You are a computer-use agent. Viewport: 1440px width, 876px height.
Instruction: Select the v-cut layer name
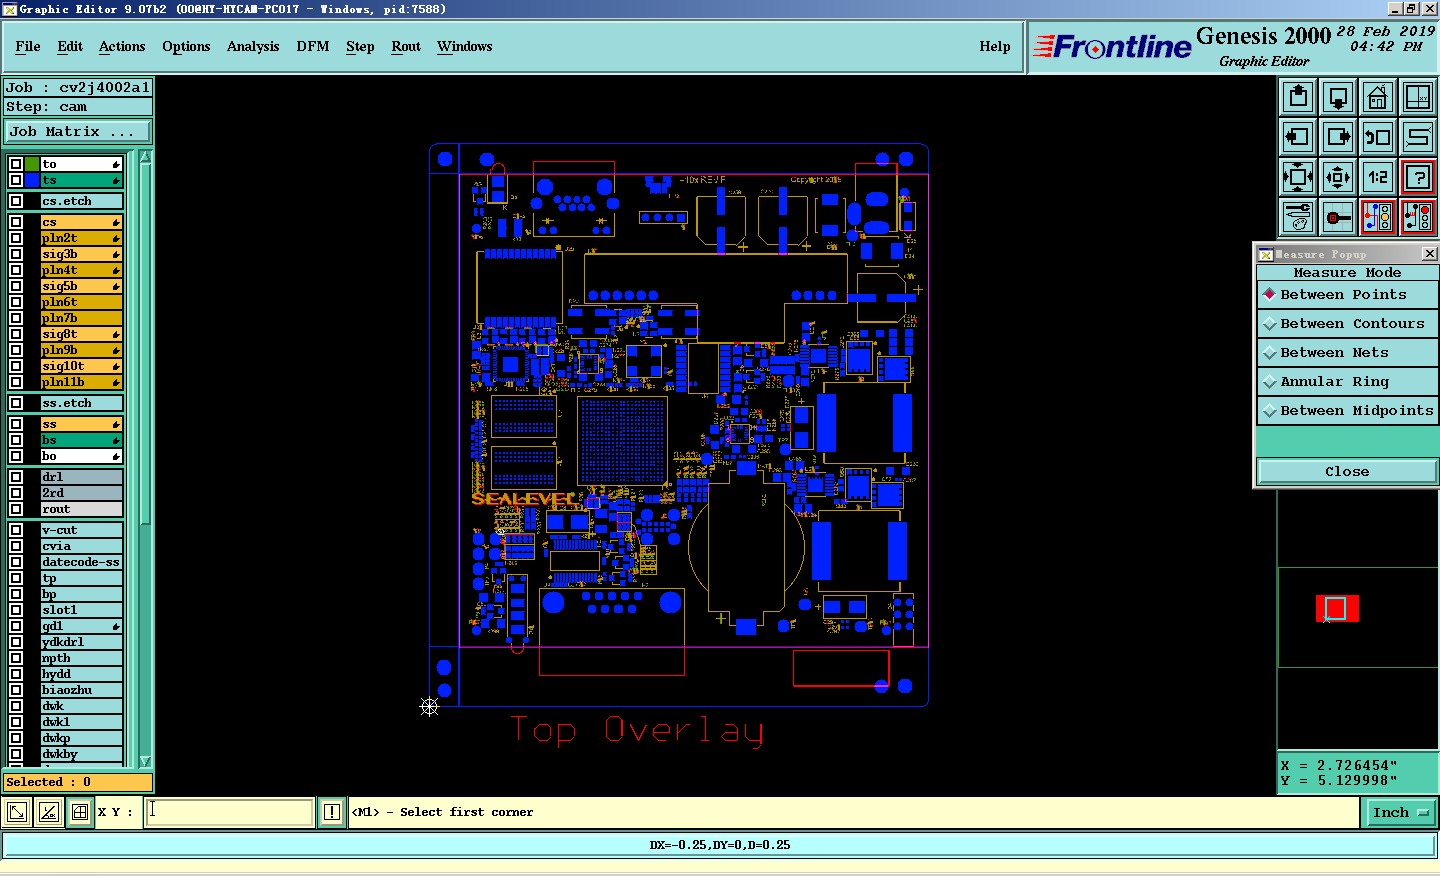coord(81,530)
